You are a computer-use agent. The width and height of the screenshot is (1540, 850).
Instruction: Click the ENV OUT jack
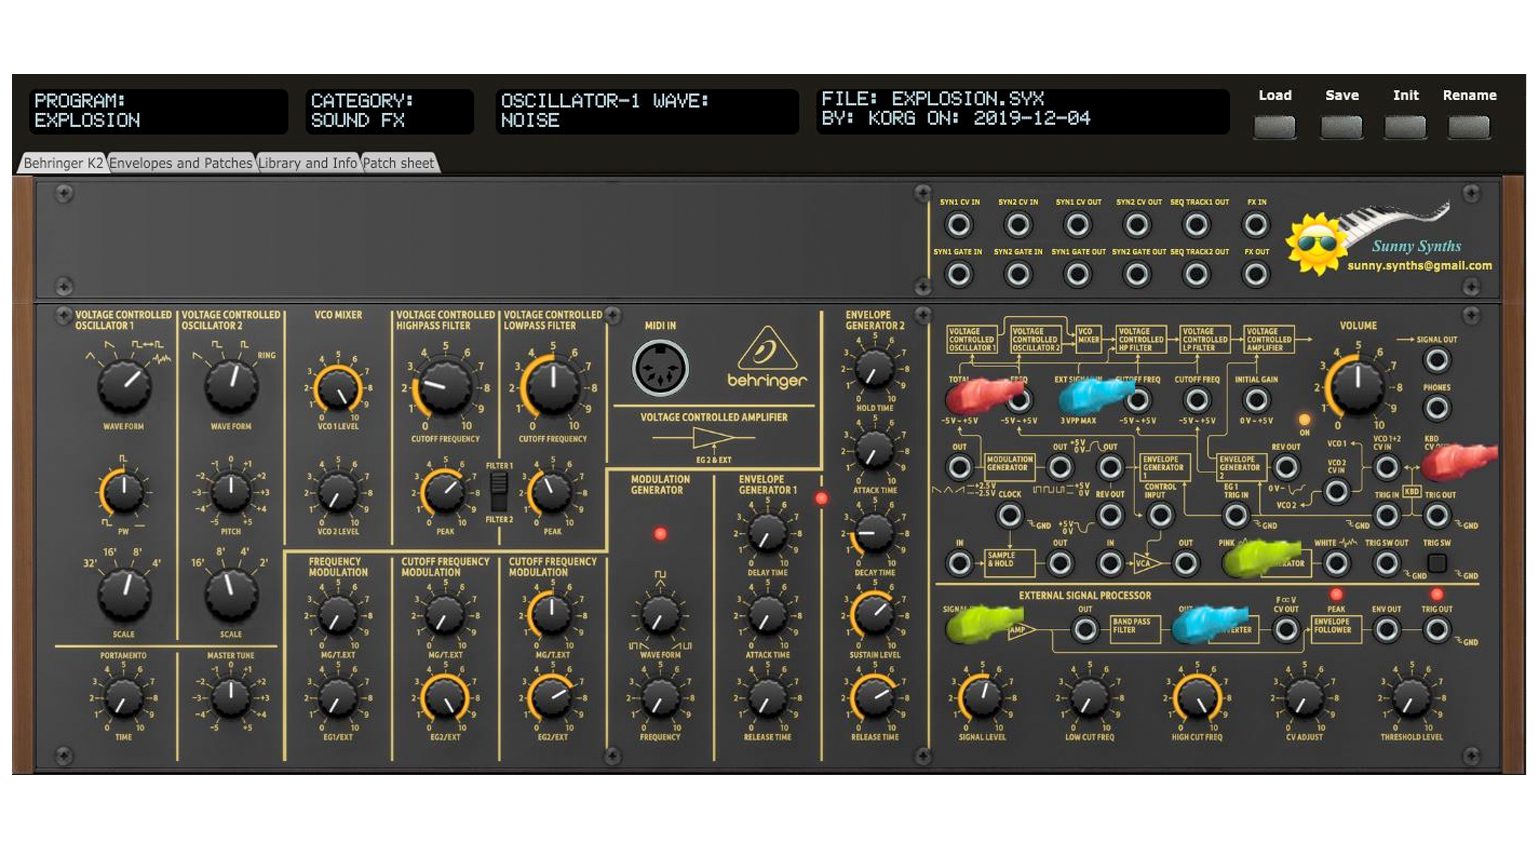click(x=1387, y=630)
